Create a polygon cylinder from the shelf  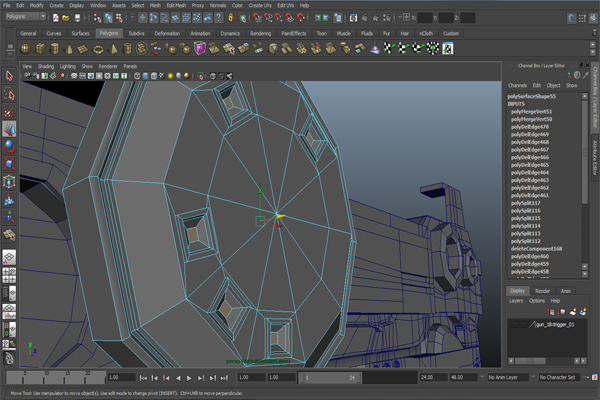[x=55, y=49]
